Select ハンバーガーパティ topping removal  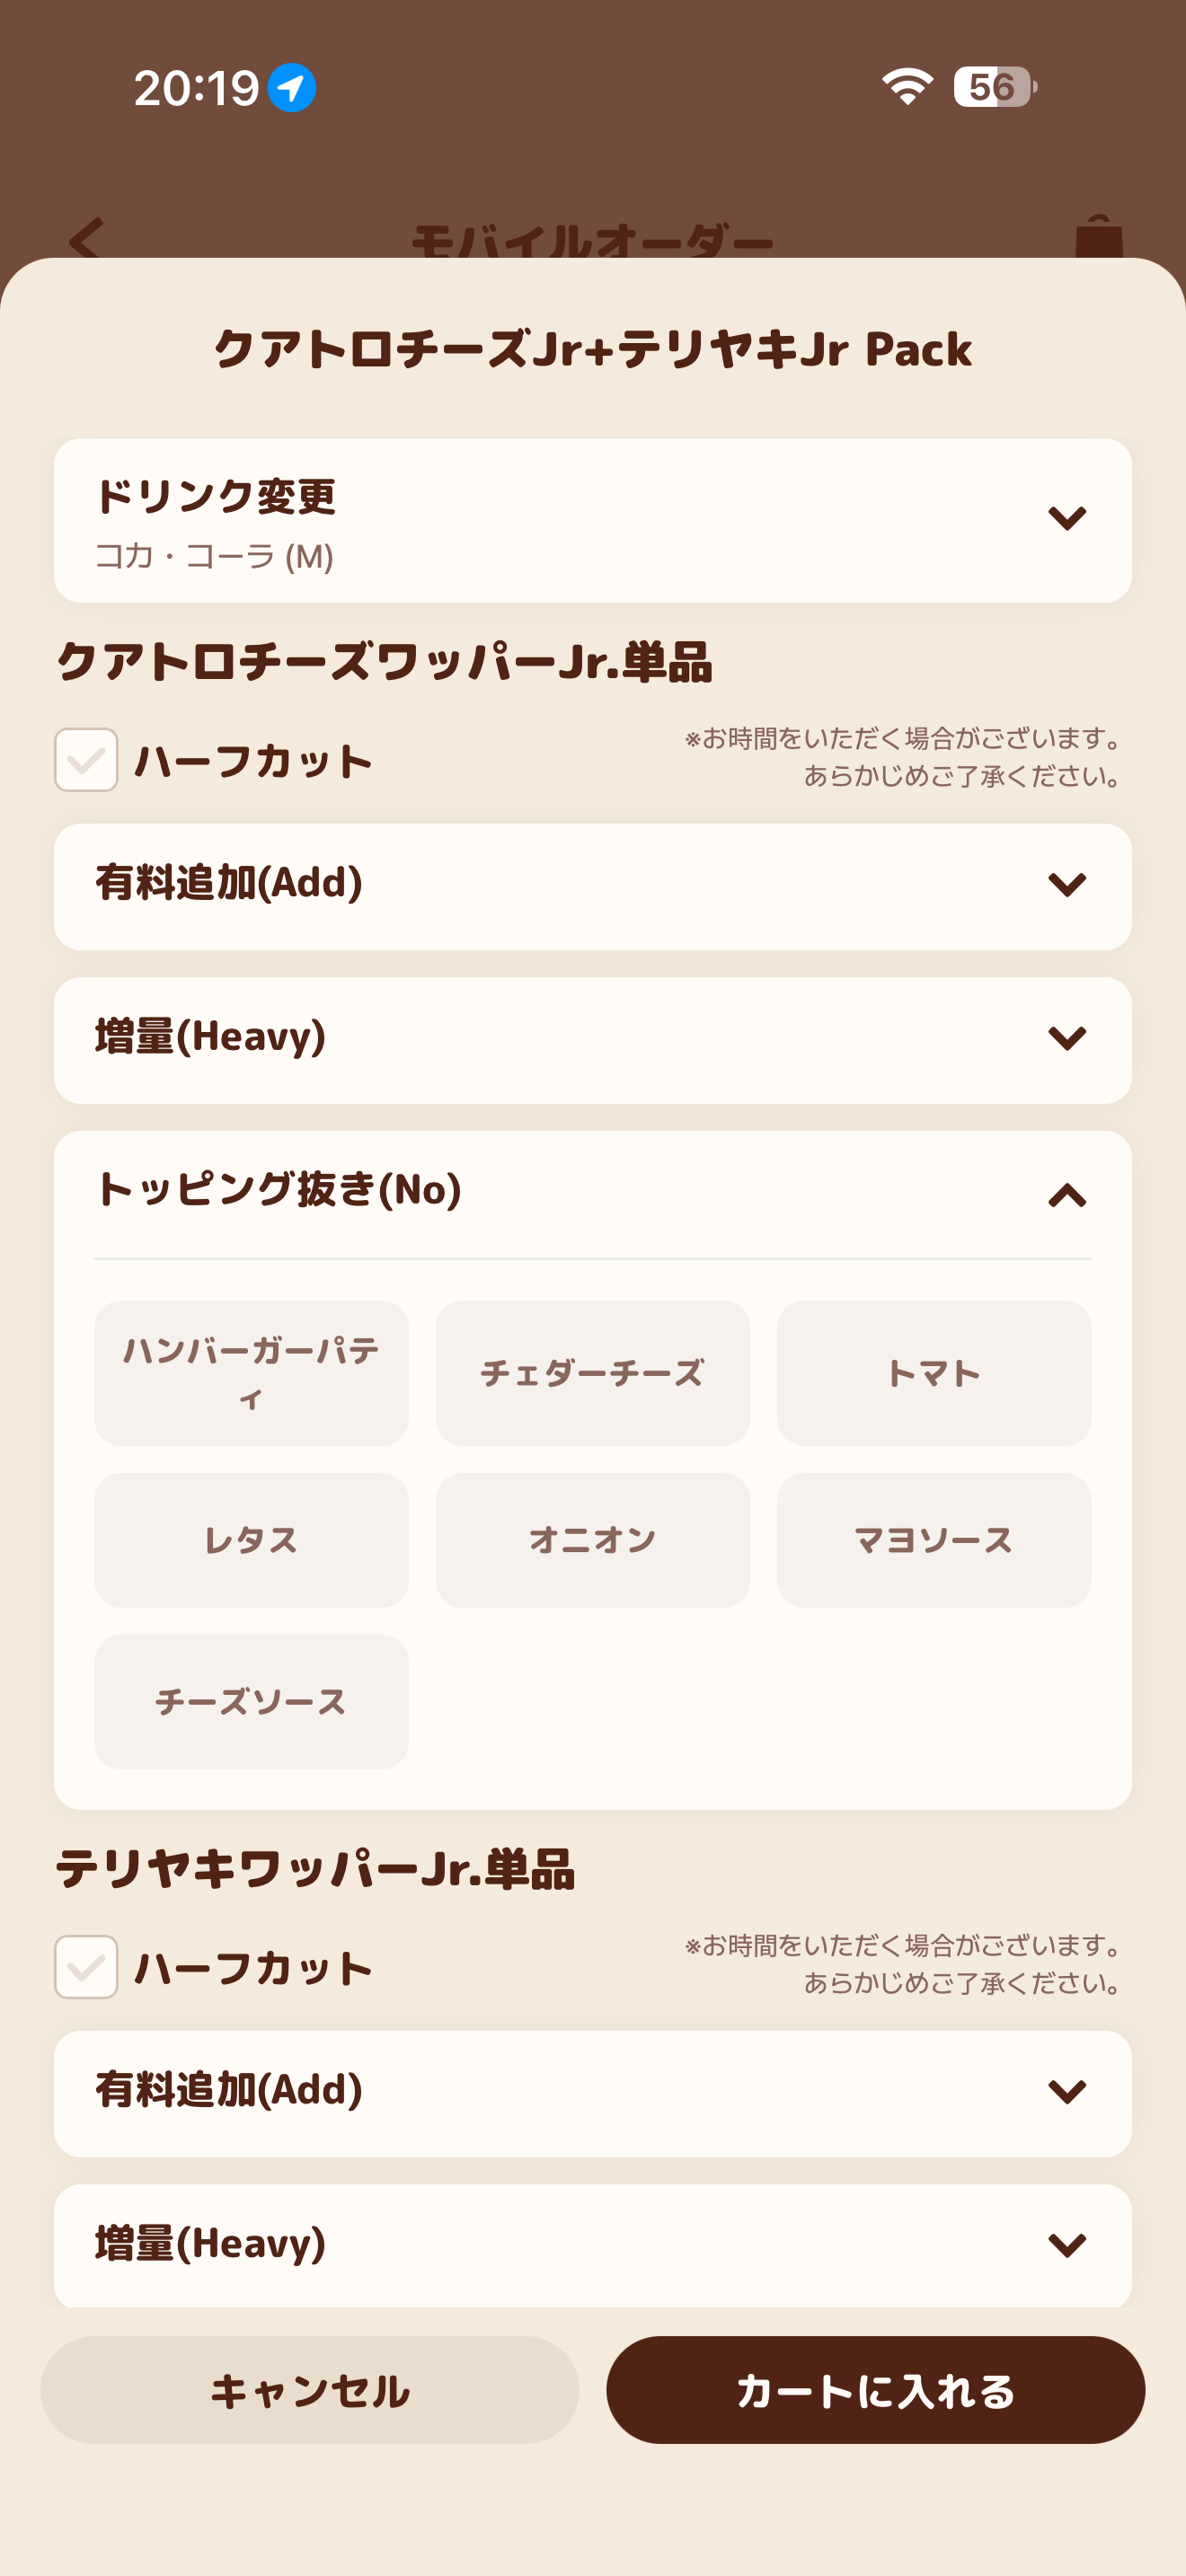251,1372
